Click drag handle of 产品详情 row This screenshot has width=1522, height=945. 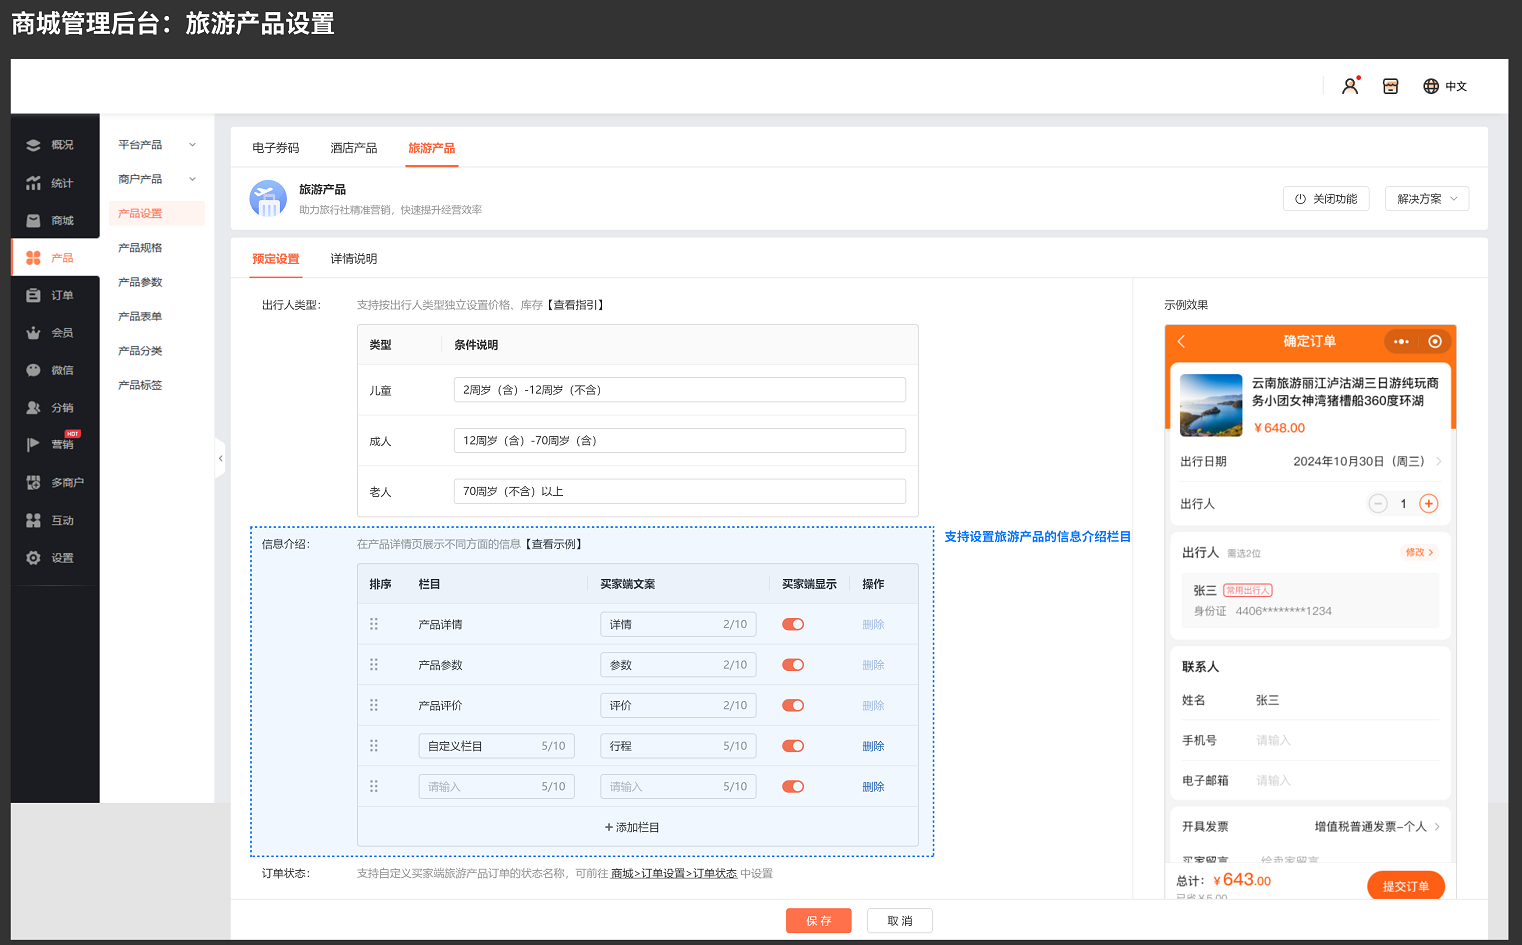(x=374, y=624)
